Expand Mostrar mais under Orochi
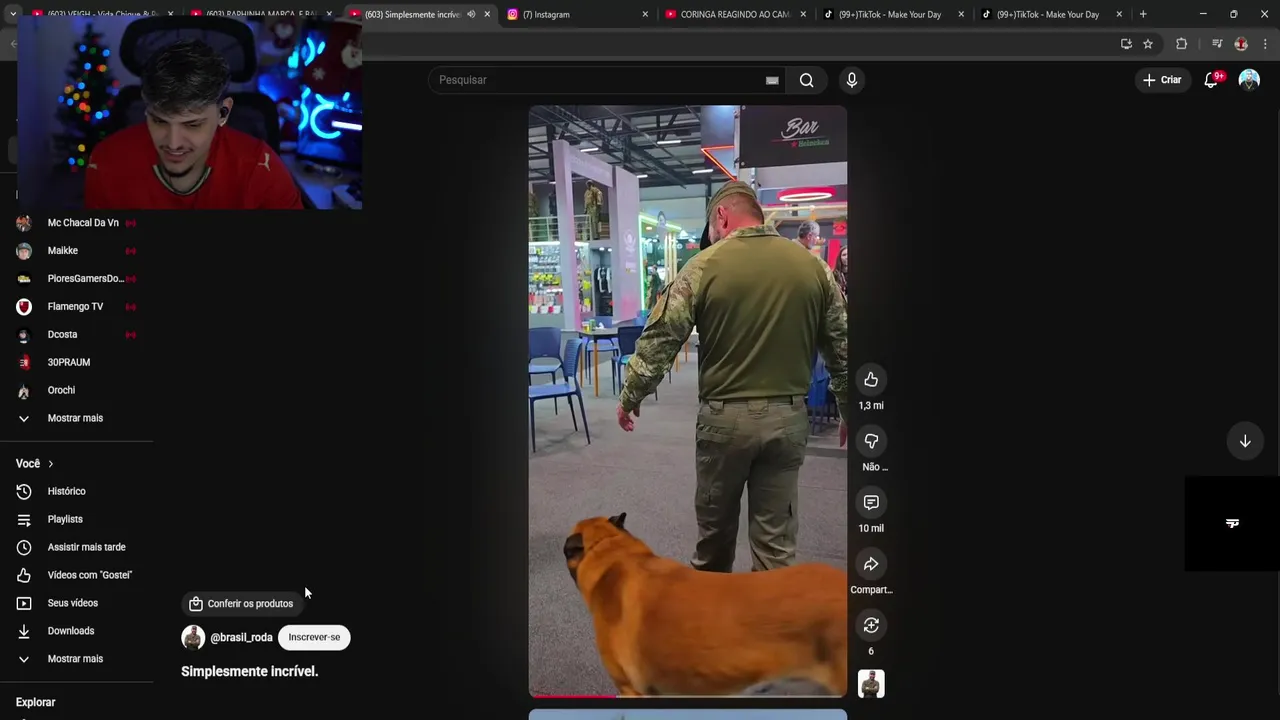The height and width of the screenshot is (720, 1280). [x=76, y=418]
